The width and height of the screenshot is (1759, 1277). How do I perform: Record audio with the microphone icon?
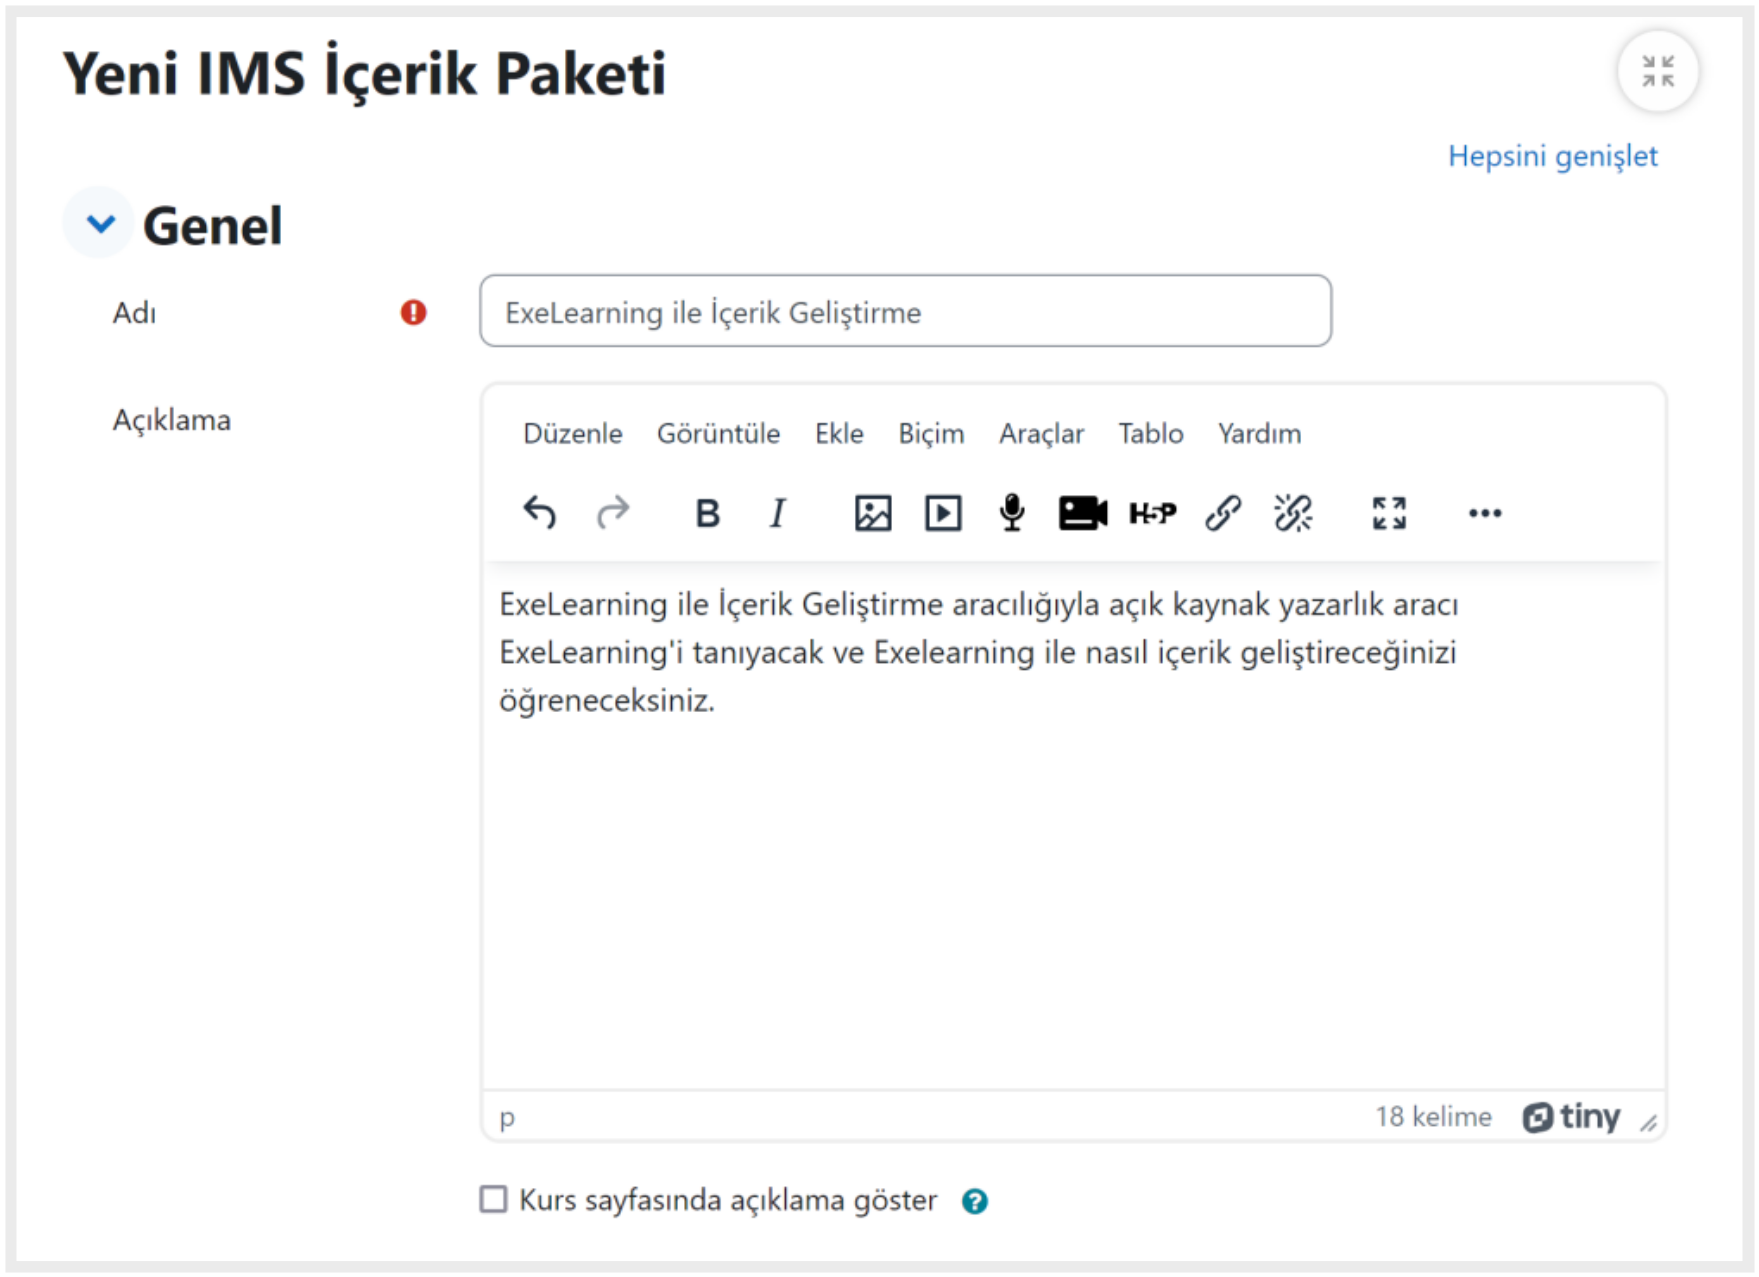tap(1012, 513)
